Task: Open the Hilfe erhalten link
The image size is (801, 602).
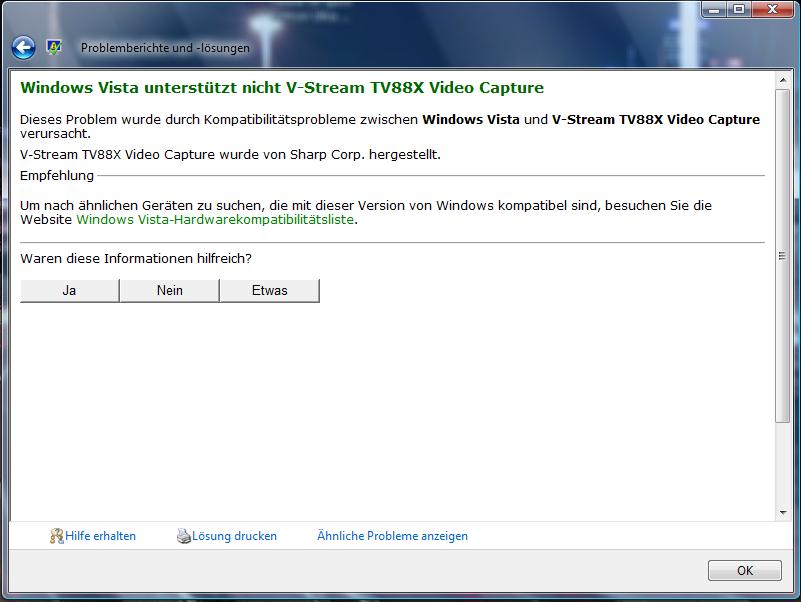Action: pyautogui.click(x=101, y=536)
